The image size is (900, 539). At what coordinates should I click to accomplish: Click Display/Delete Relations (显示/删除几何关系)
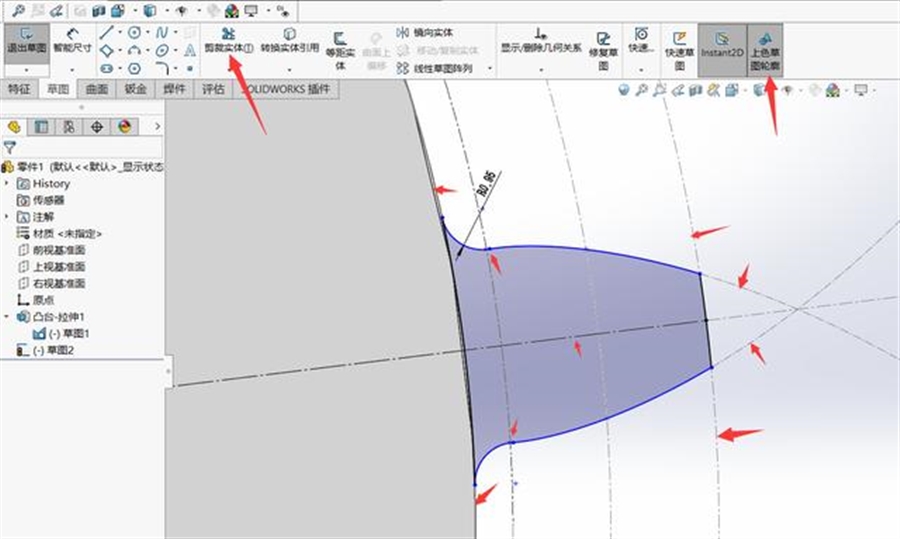[541, 41]
